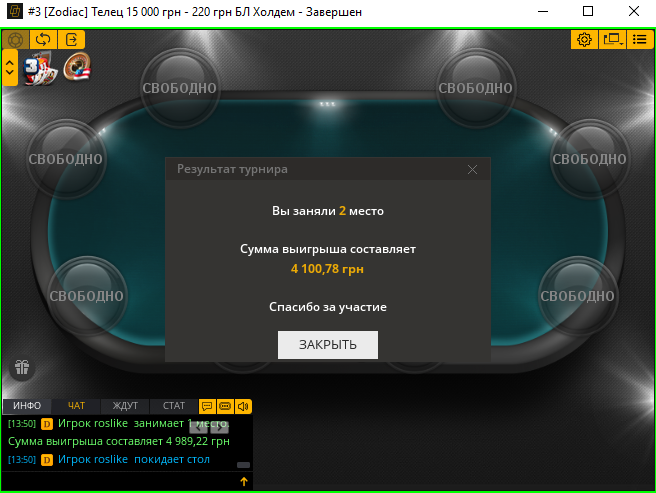This screenshot has height=493, width=656.
Task: Click the refresh arrows toolbar icon
Action: click(43, 40)
